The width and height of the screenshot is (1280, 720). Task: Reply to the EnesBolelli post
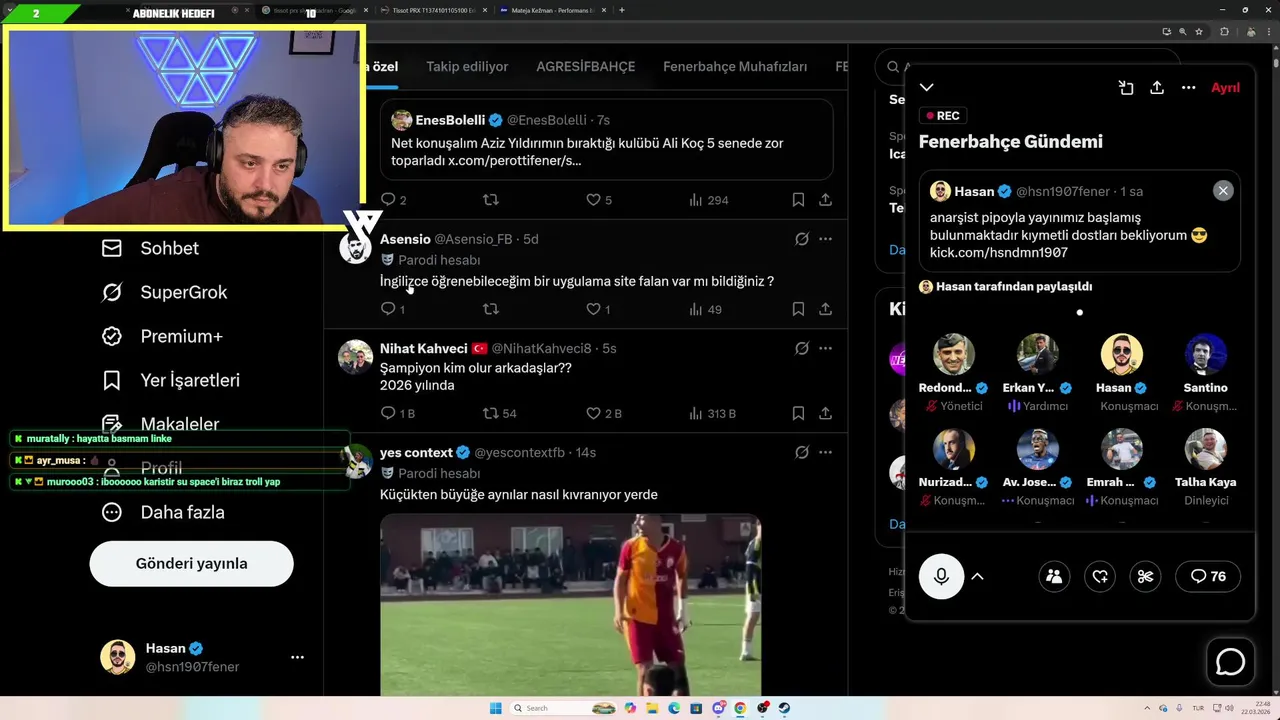pos(394,200)
